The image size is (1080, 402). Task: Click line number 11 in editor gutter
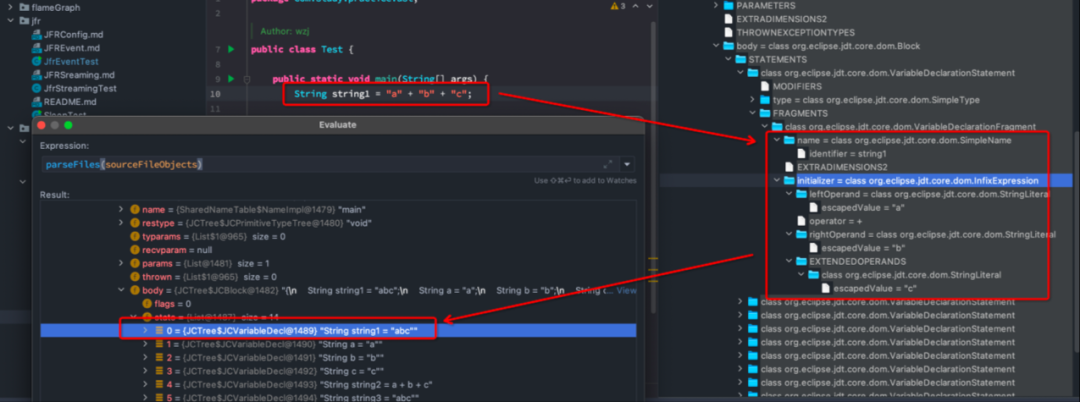click(216, 109)
